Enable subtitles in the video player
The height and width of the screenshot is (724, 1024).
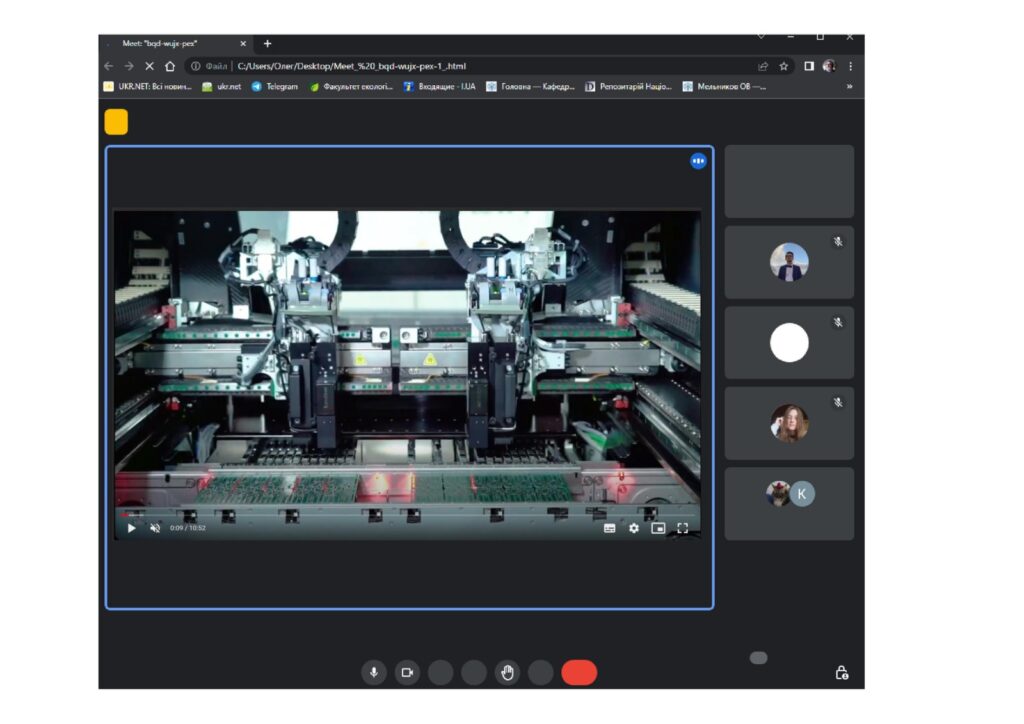(609, 528)
